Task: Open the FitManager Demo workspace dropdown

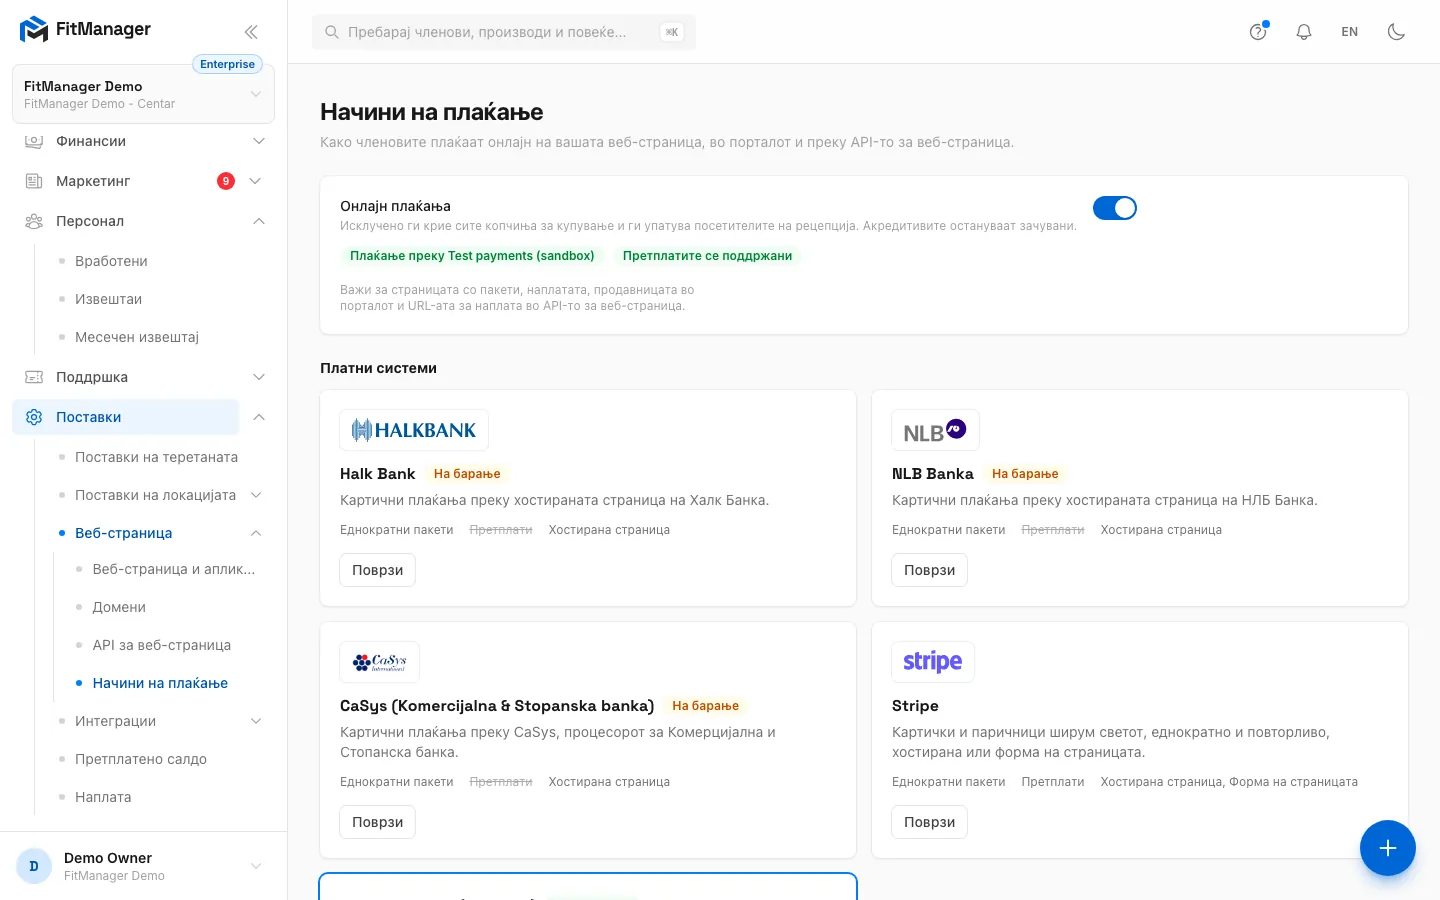Action: tap(143, 94)
